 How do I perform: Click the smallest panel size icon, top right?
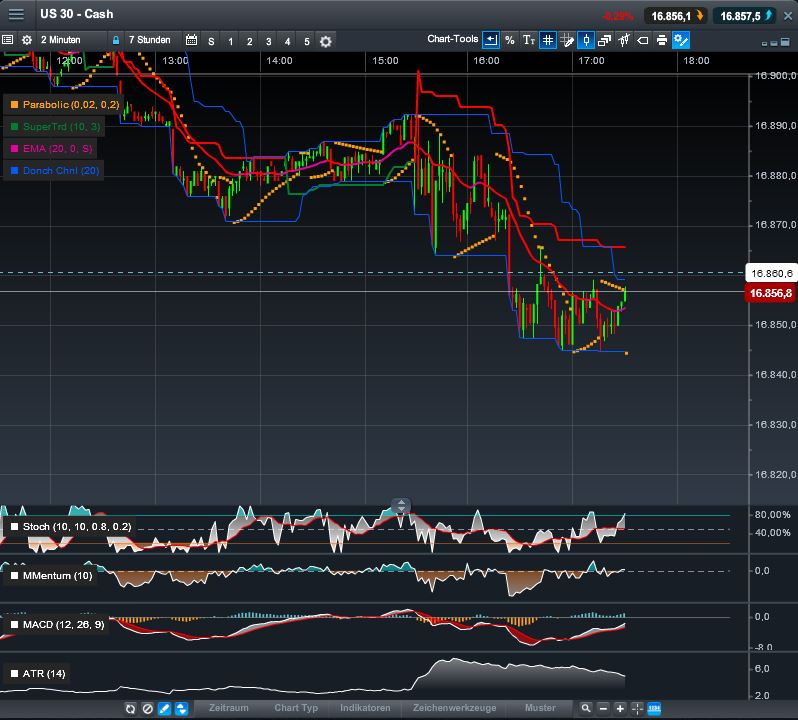tap(764, 44)
